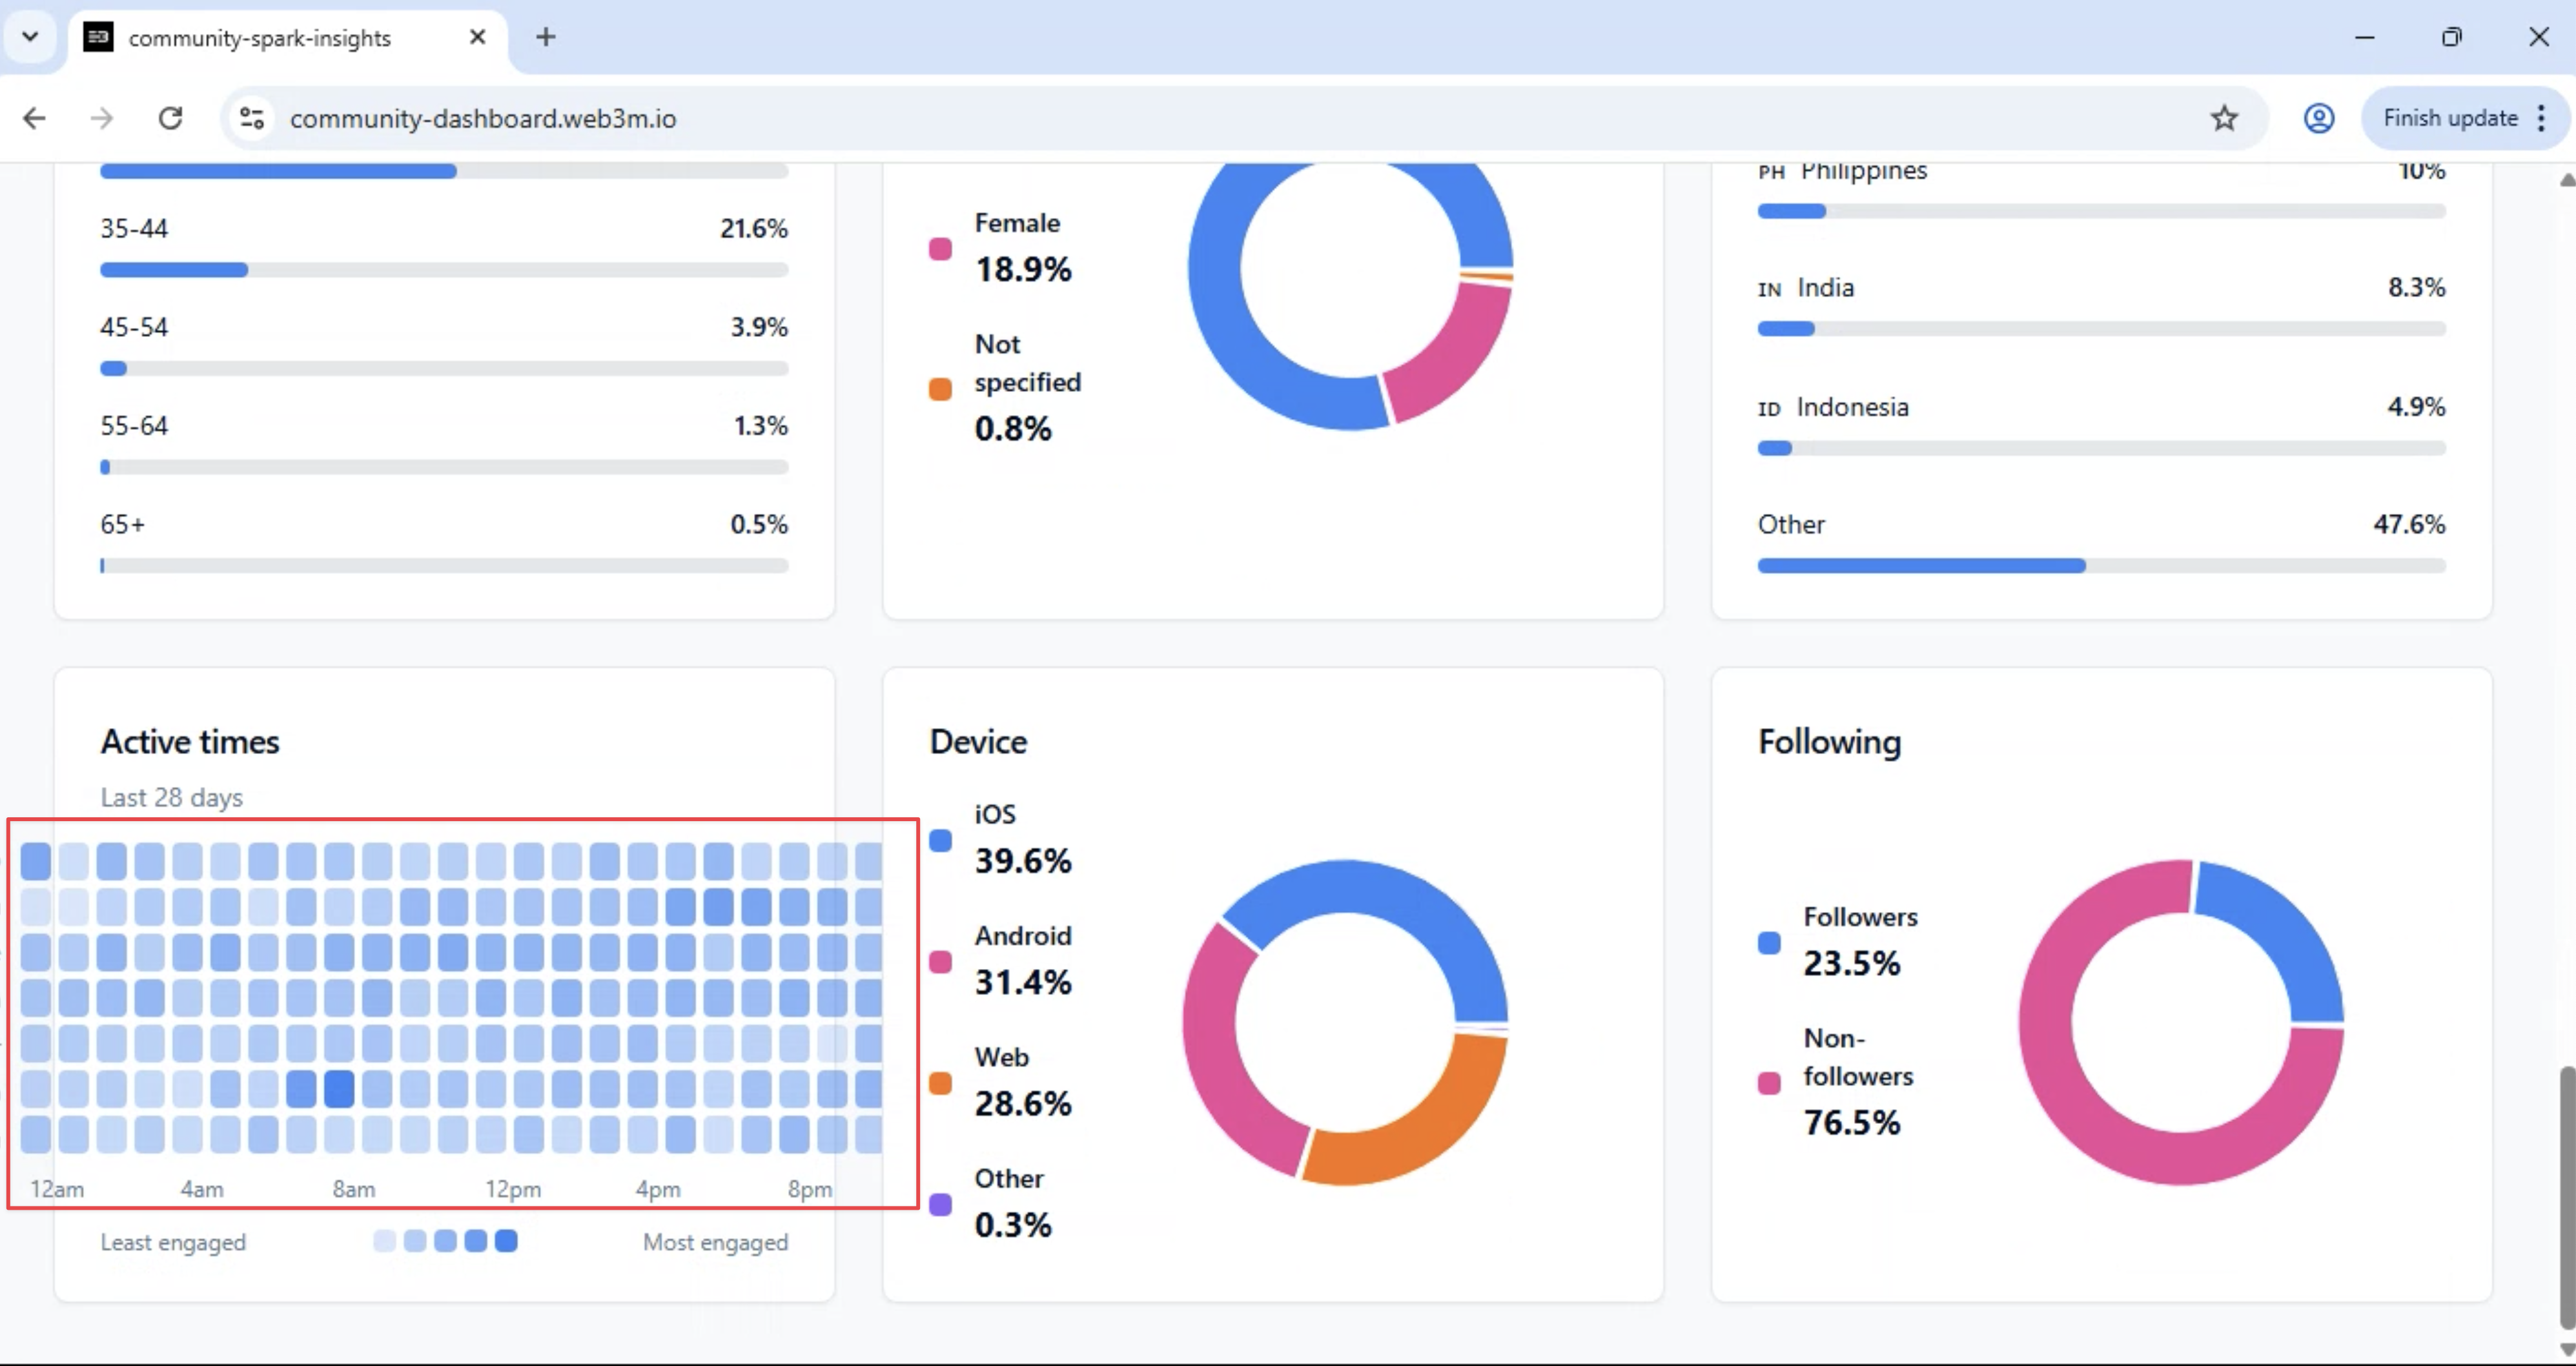Open new tab with plus icon
The height and width of the screenshot is (1366, 2576).
545,37
